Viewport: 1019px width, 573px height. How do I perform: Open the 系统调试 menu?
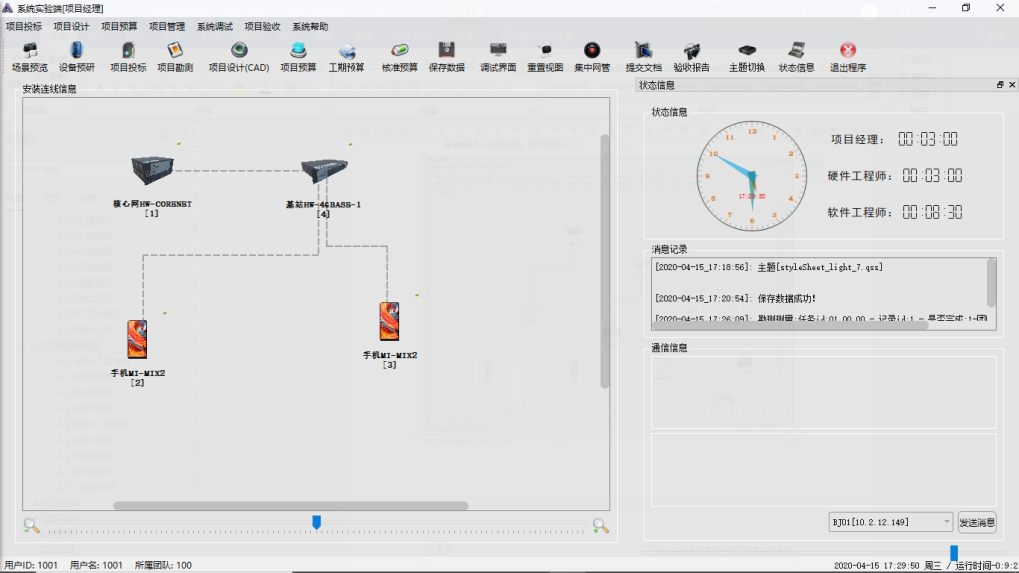[x=215, y=27]
